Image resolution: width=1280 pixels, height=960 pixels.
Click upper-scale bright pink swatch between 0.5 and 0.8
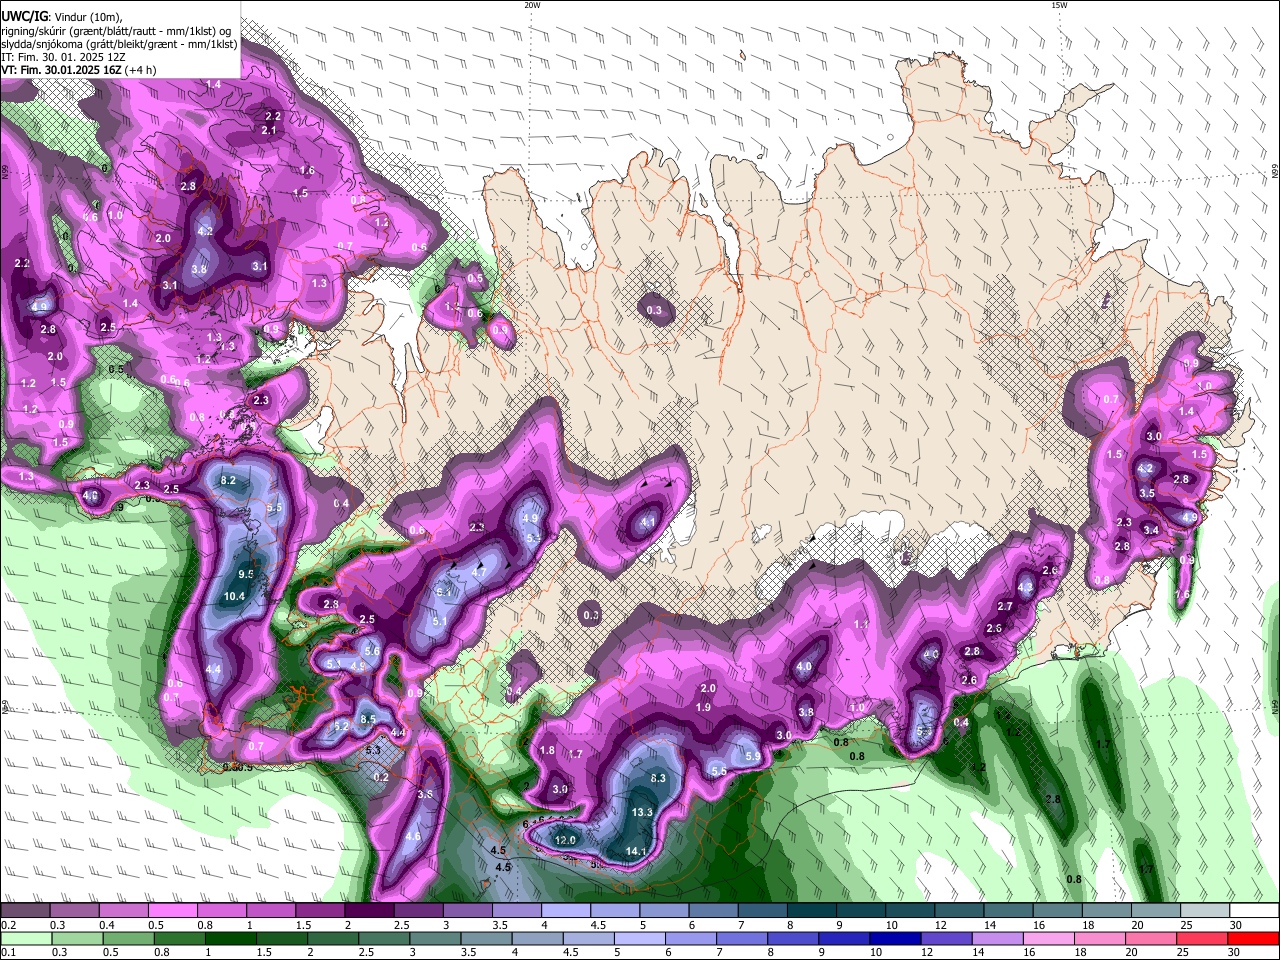click(x=172, y=911)
